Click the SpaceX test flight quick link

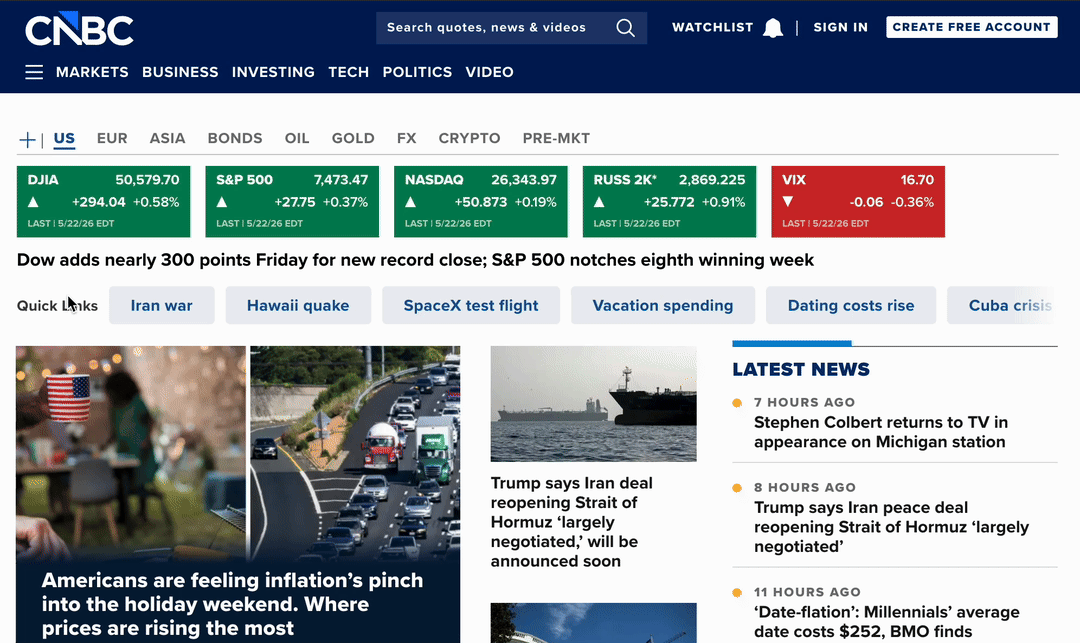click(x=471, y=305)
